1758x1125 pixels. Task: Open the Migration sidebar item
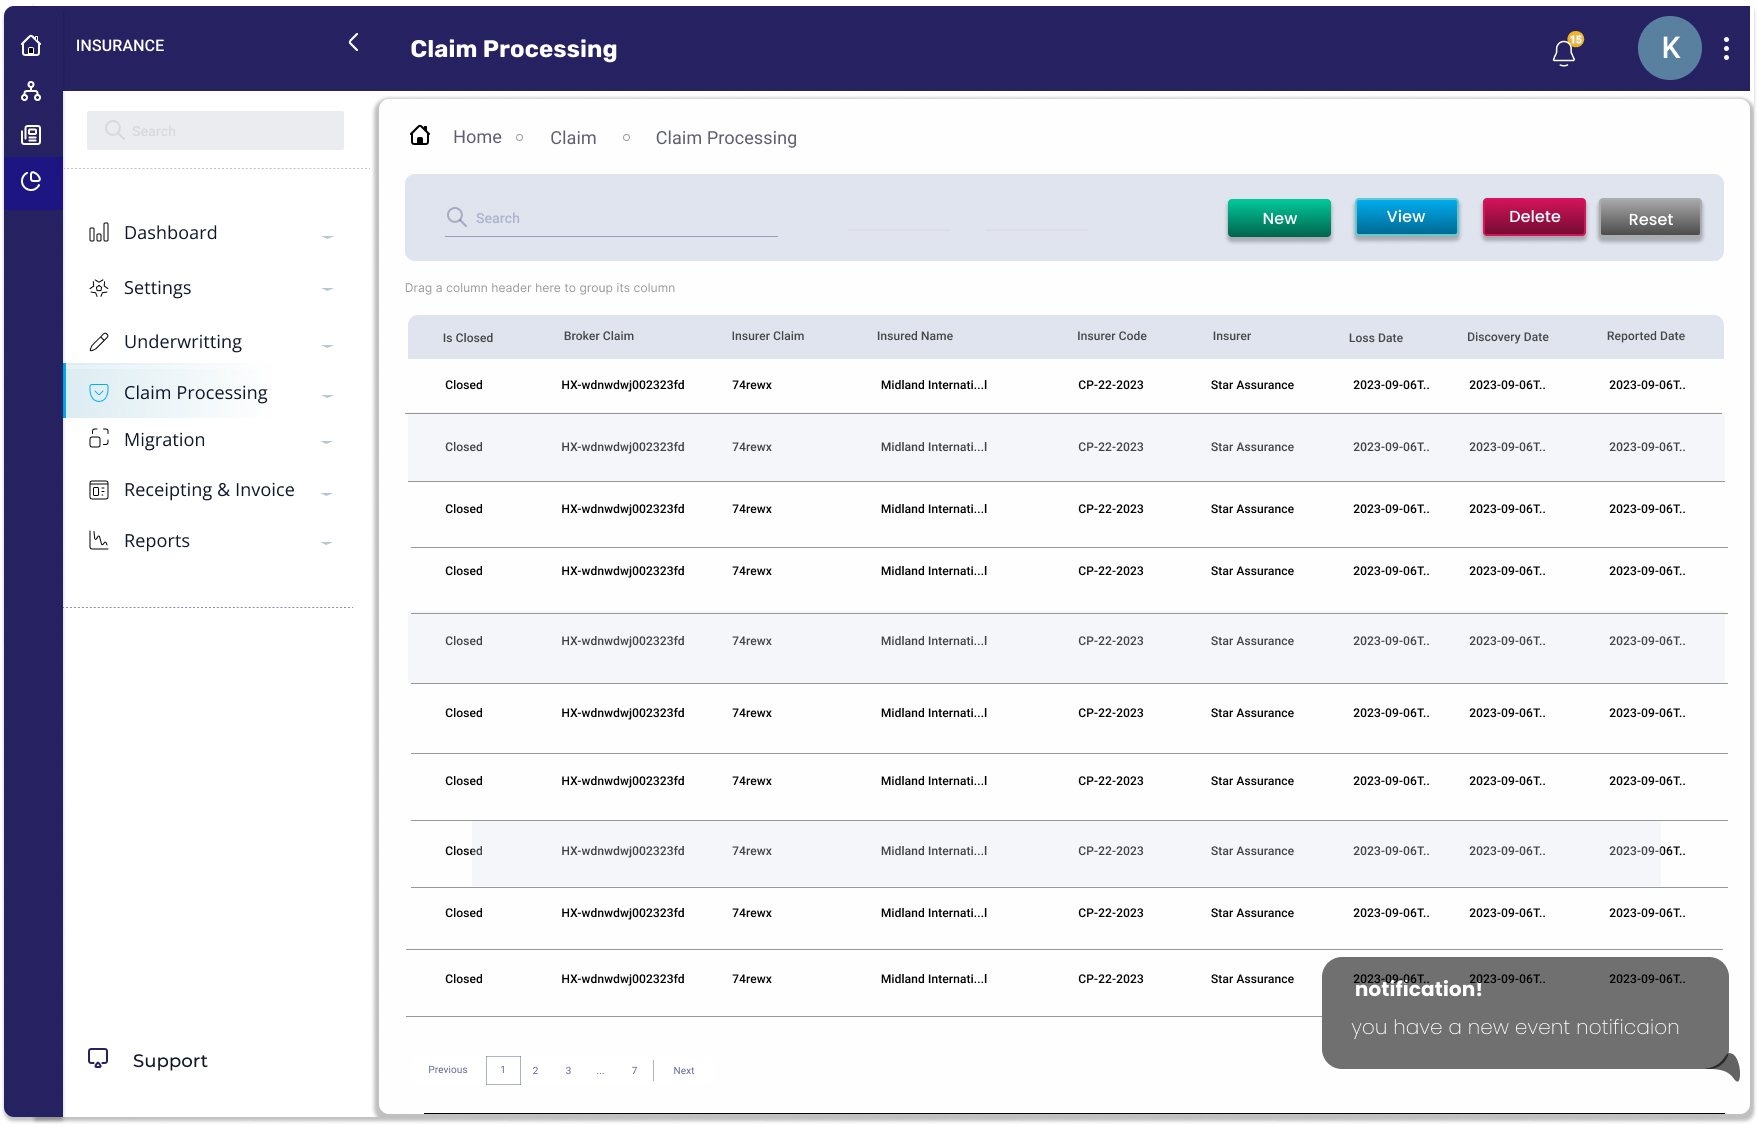click(x=164, y=440)
